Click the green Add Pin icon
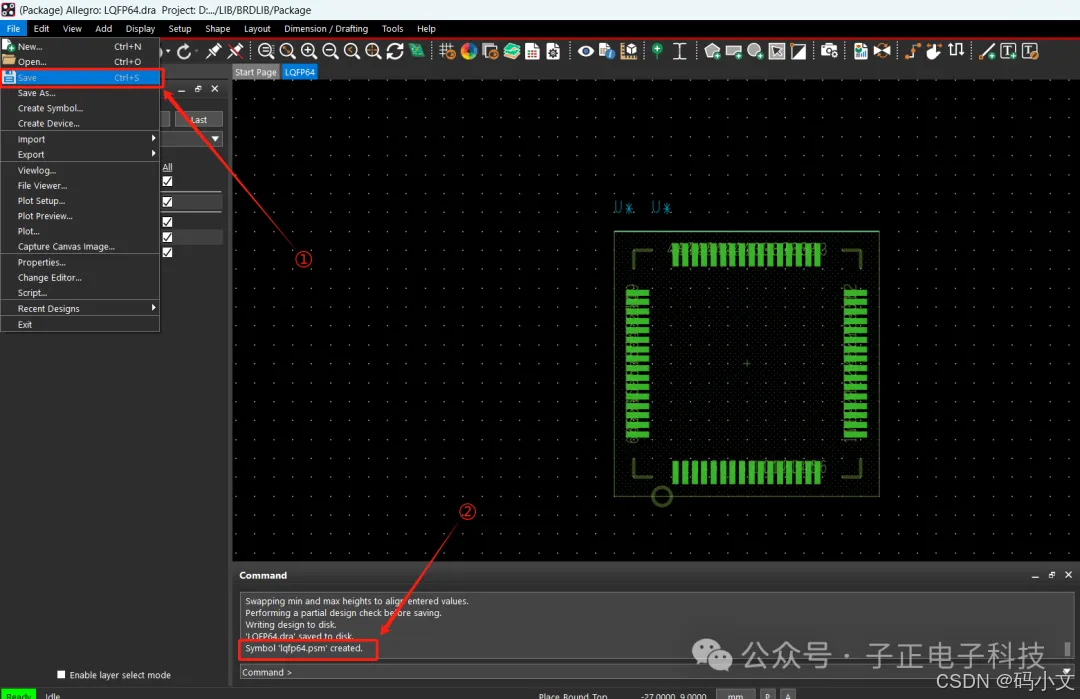Image resolution: width=1080 pixels, height=699 pixels. click(x=657, y=52)
